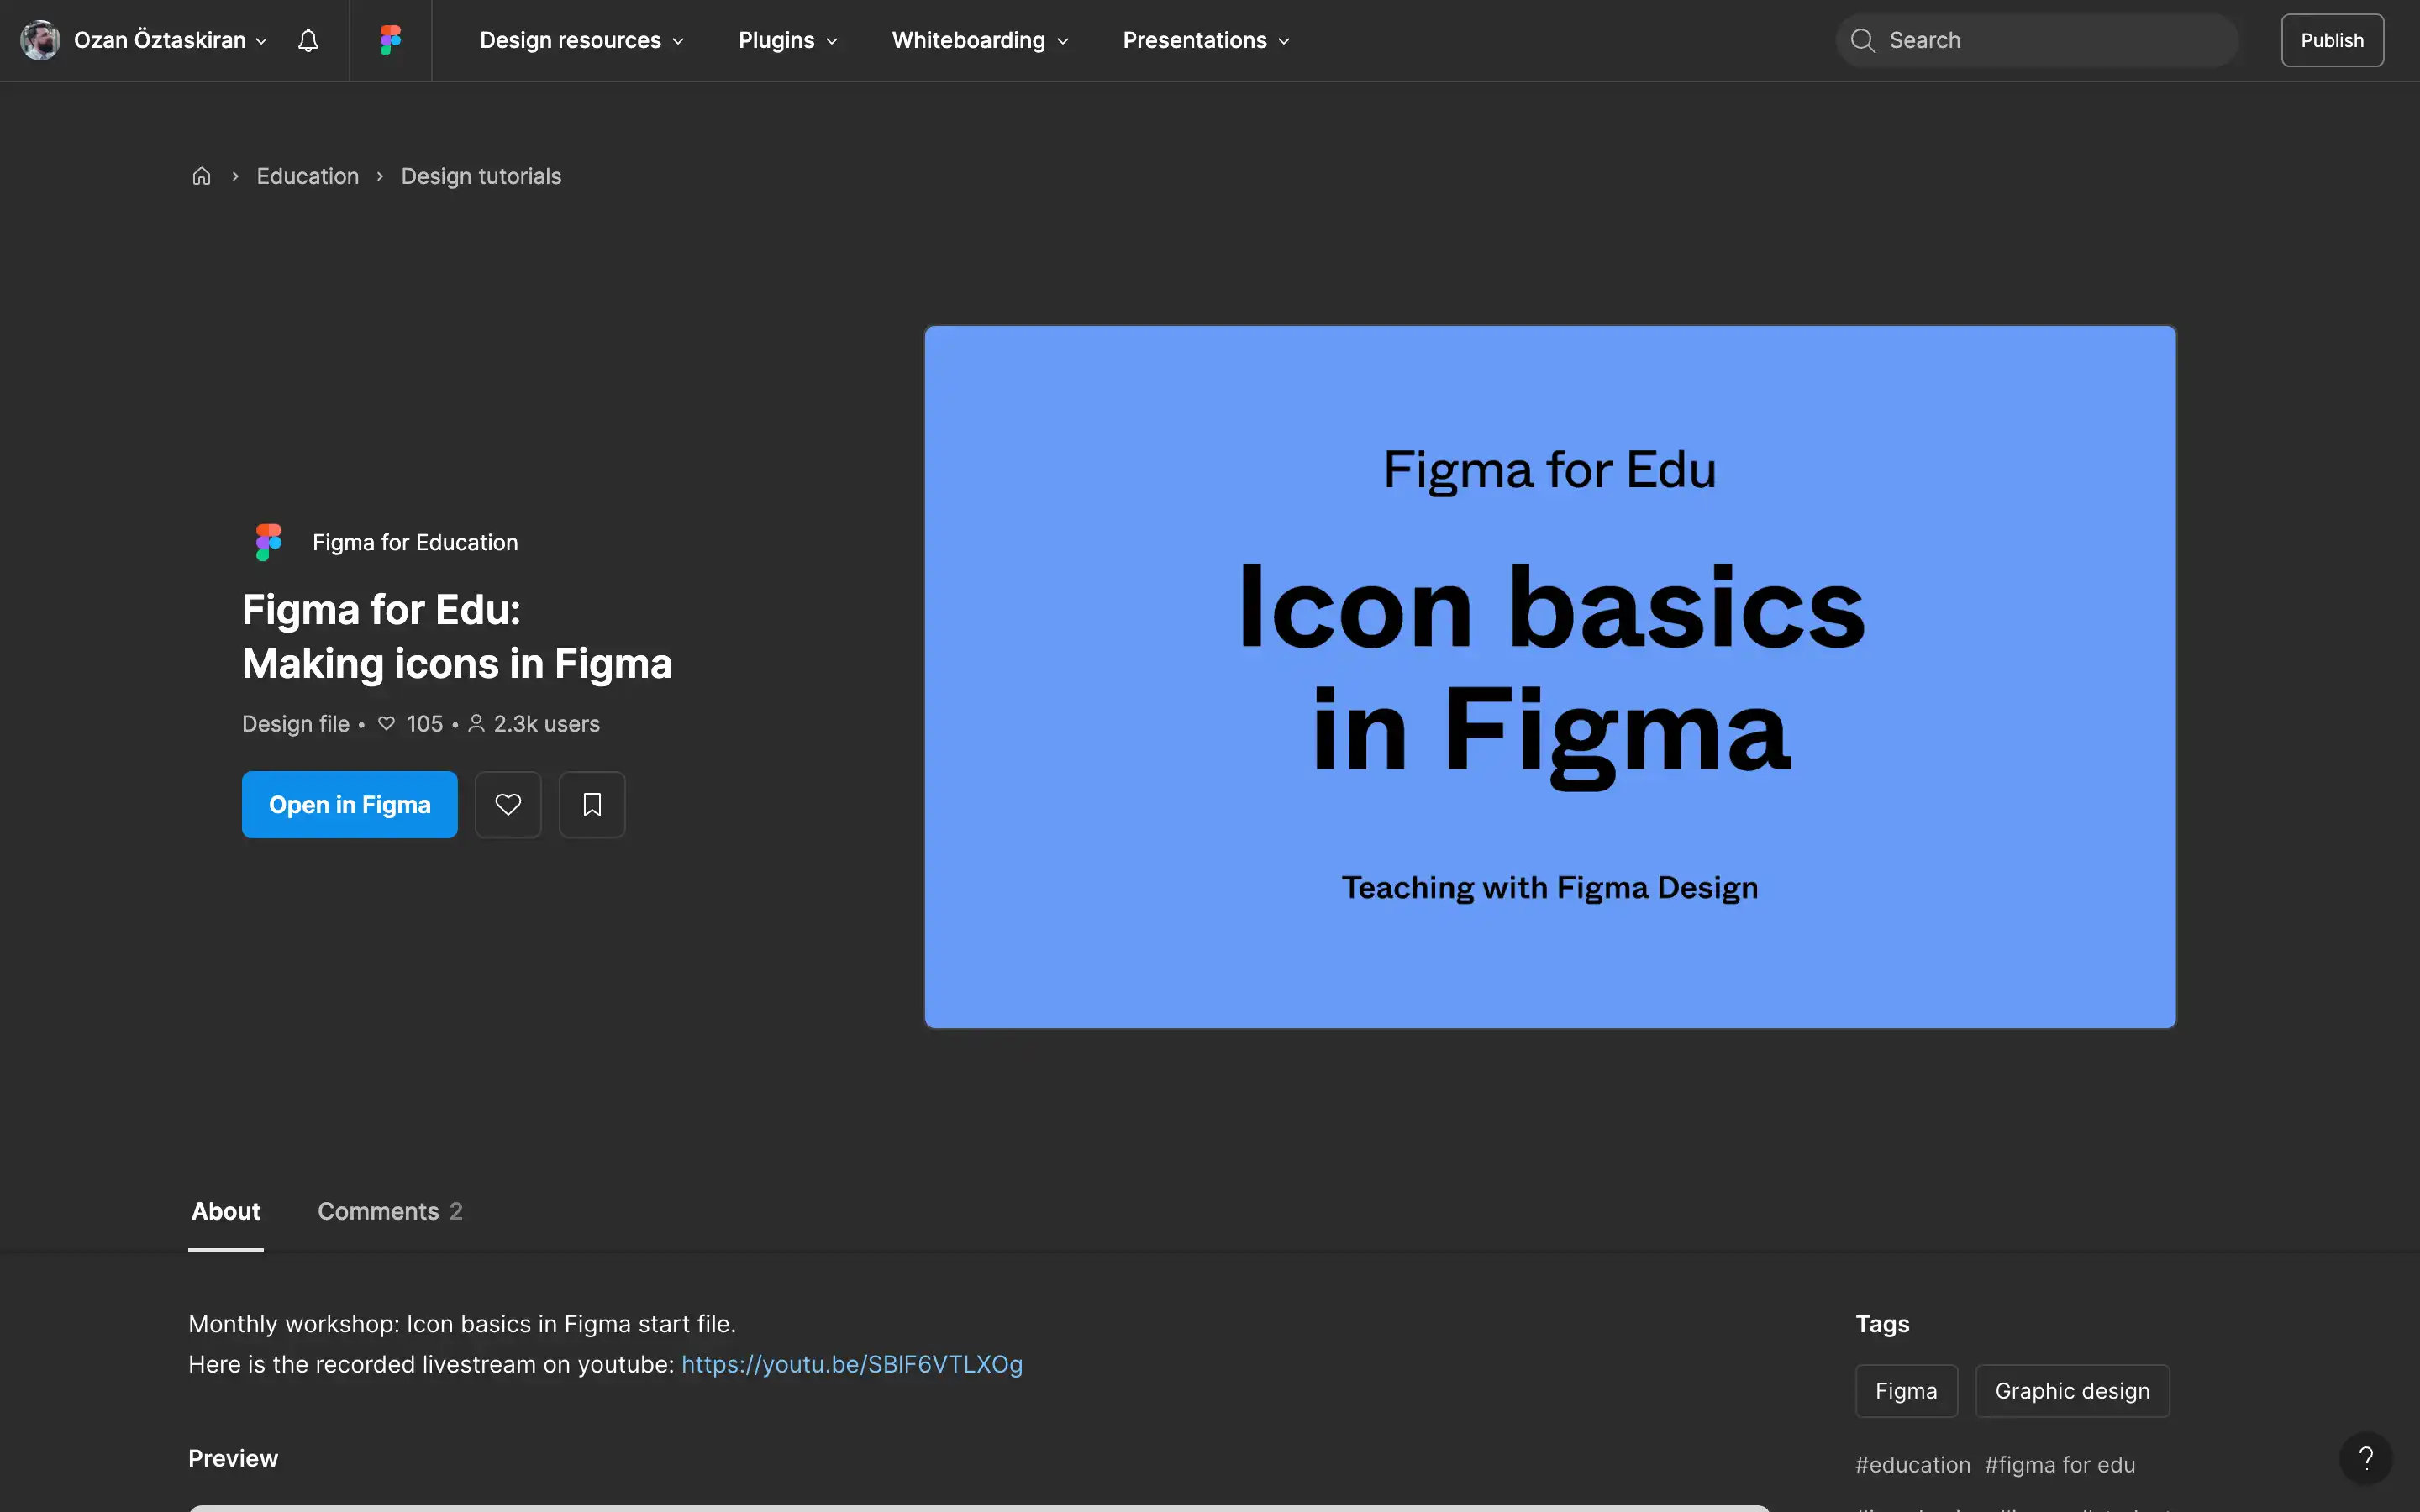Focus the Search input field

pos(2037,40)
